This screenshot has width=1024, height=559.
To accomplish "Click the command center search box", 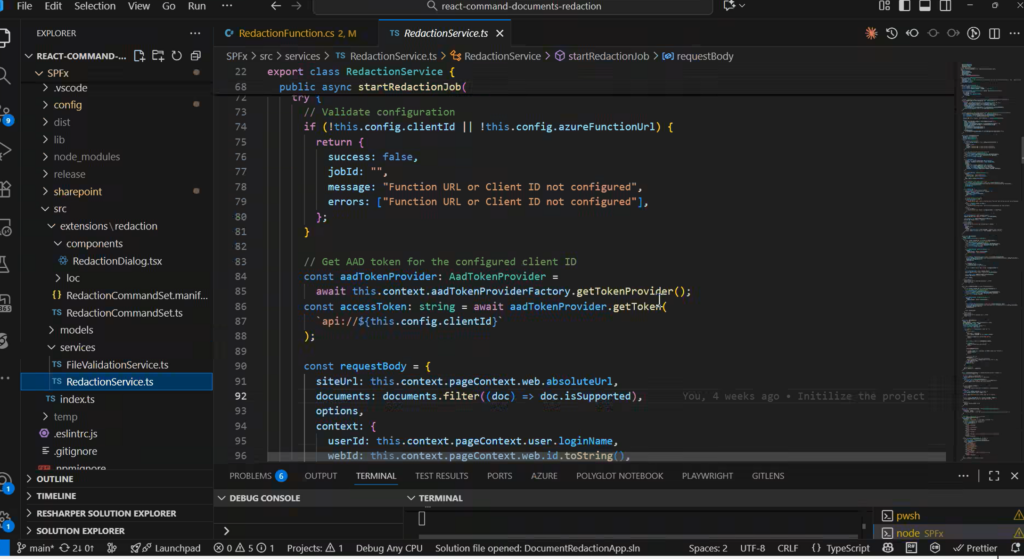I will click(520, 6).
